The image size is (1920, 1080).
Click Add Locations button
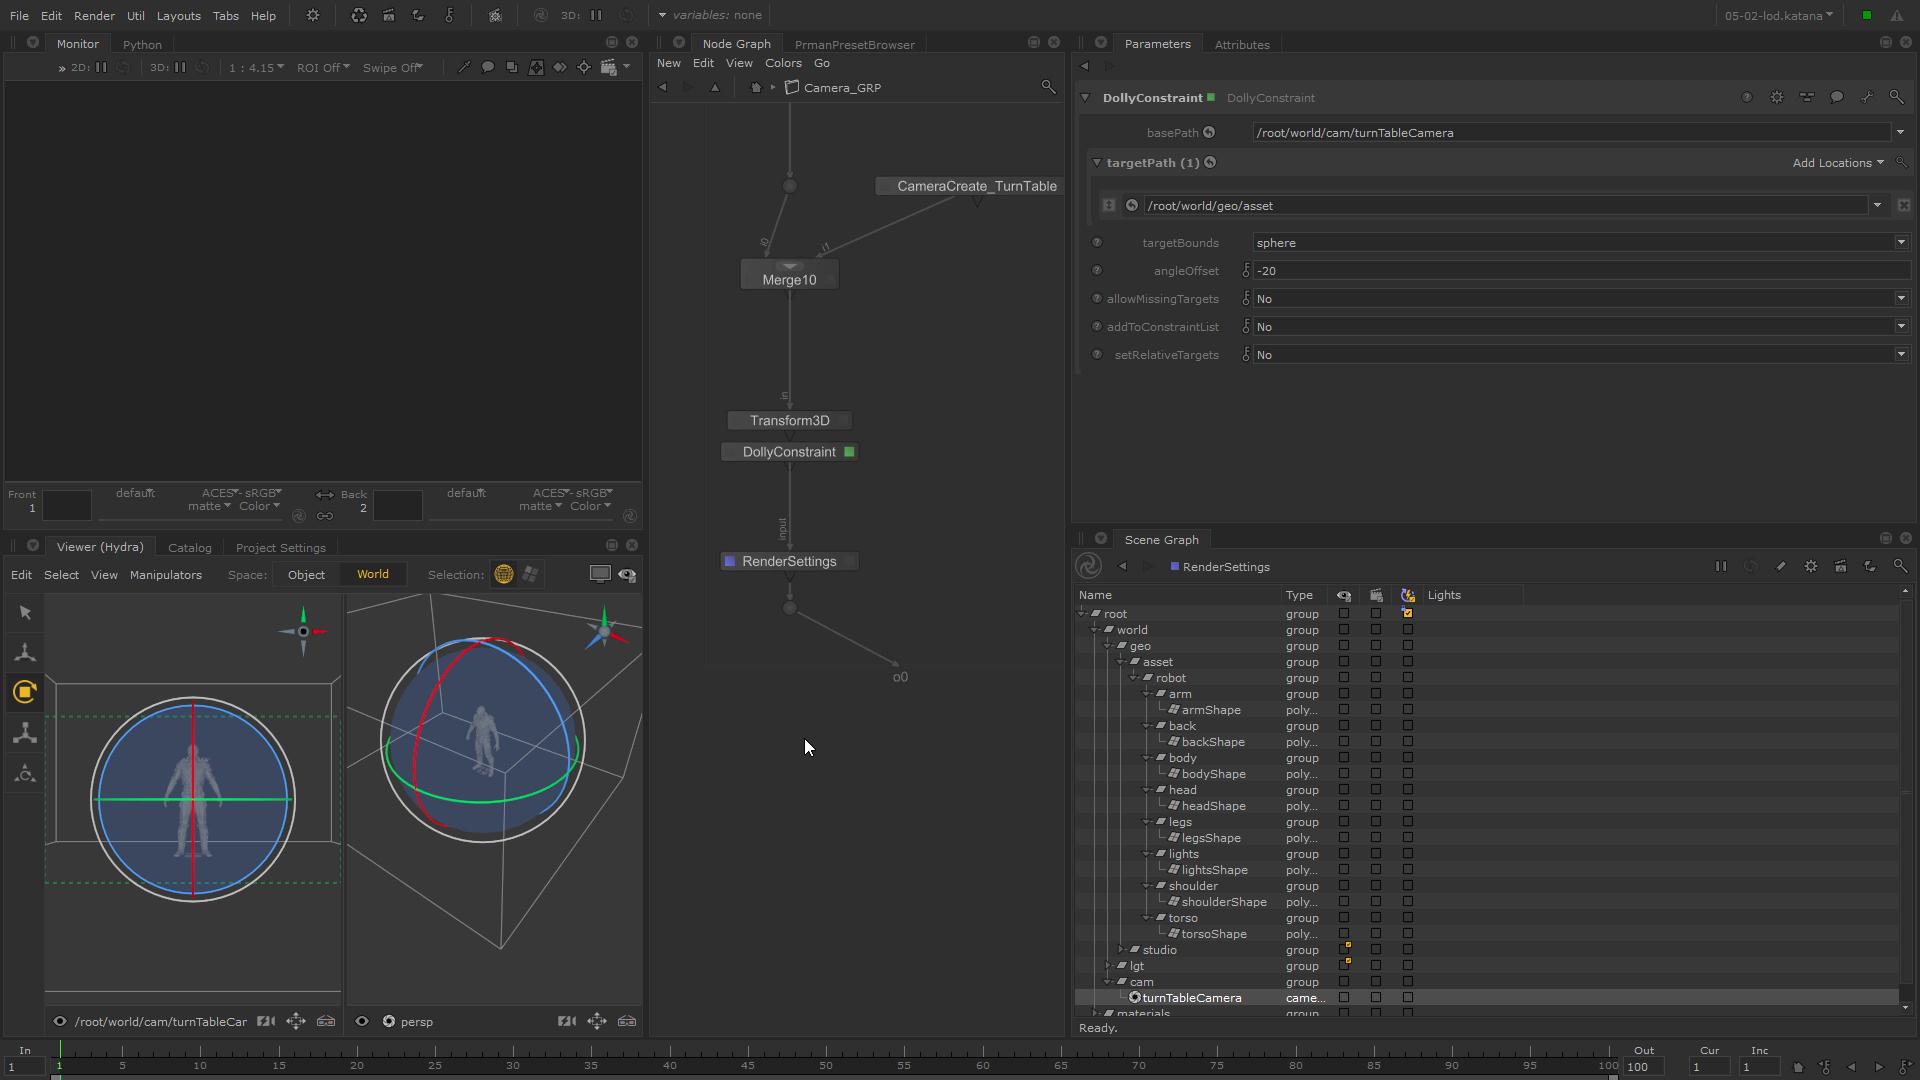[1837, 161]
